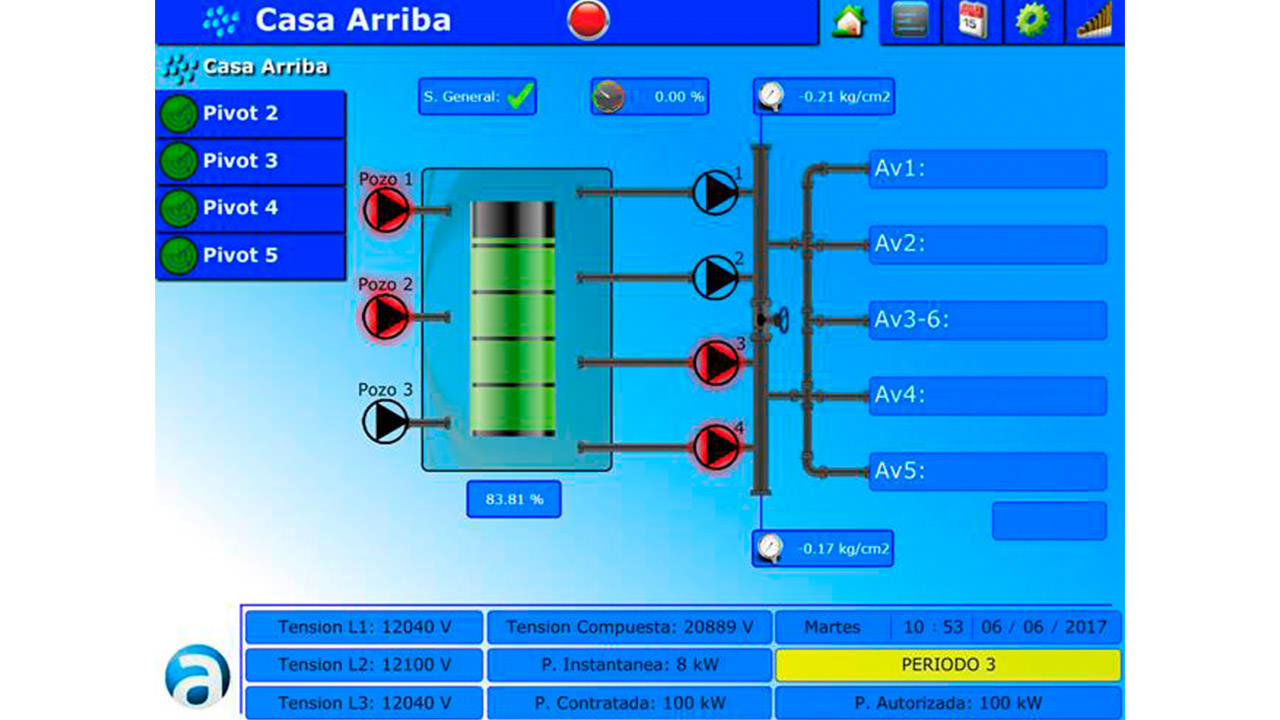Click the P. Contratada 100 kW field

629,703
